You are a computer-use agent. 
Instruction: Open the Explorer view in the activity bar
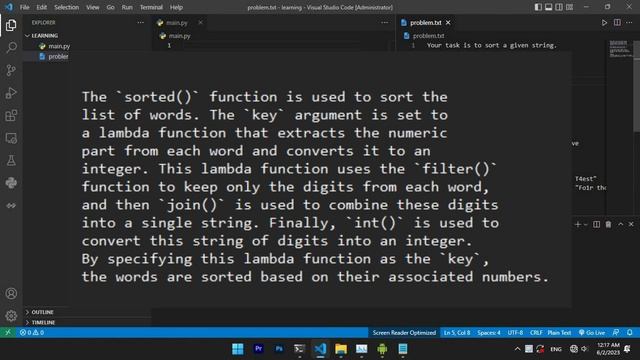pos(11,25)
